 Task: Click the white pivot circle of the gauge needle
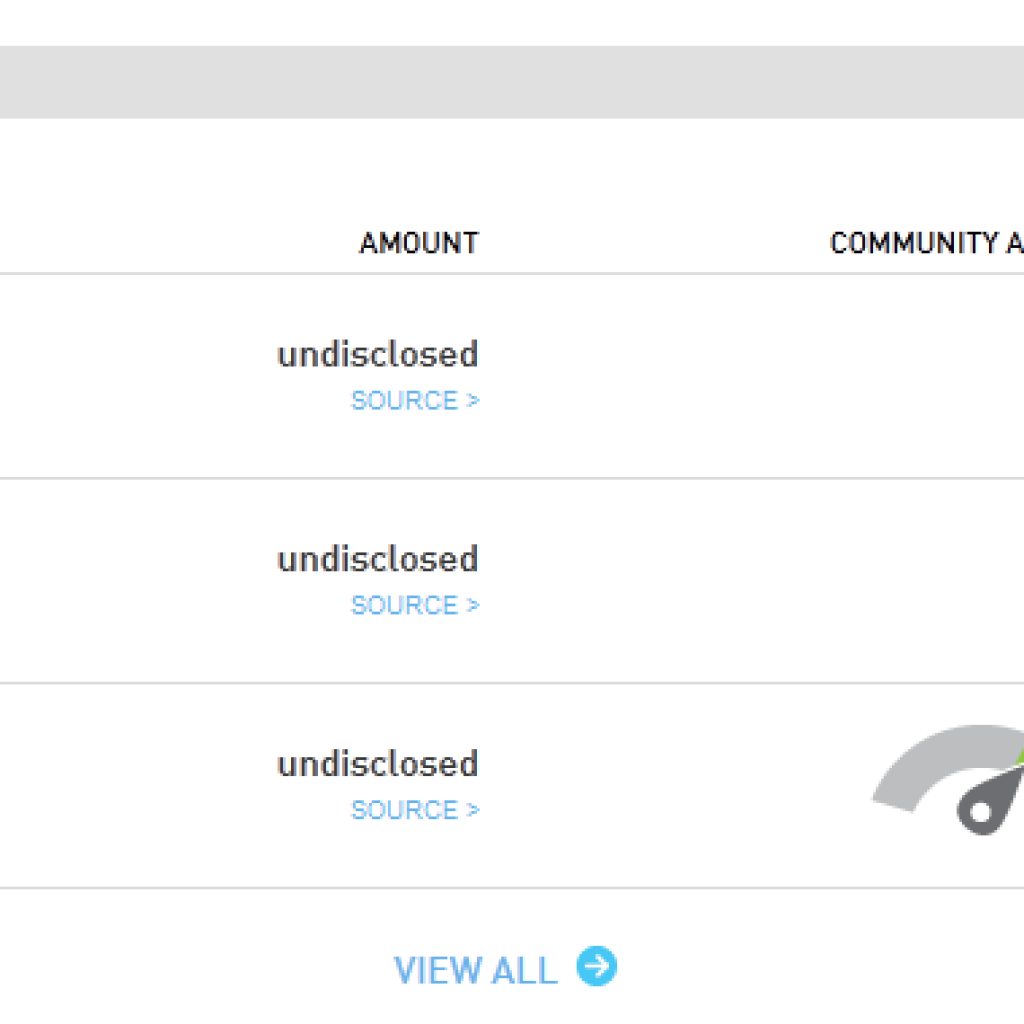[980, 812]
